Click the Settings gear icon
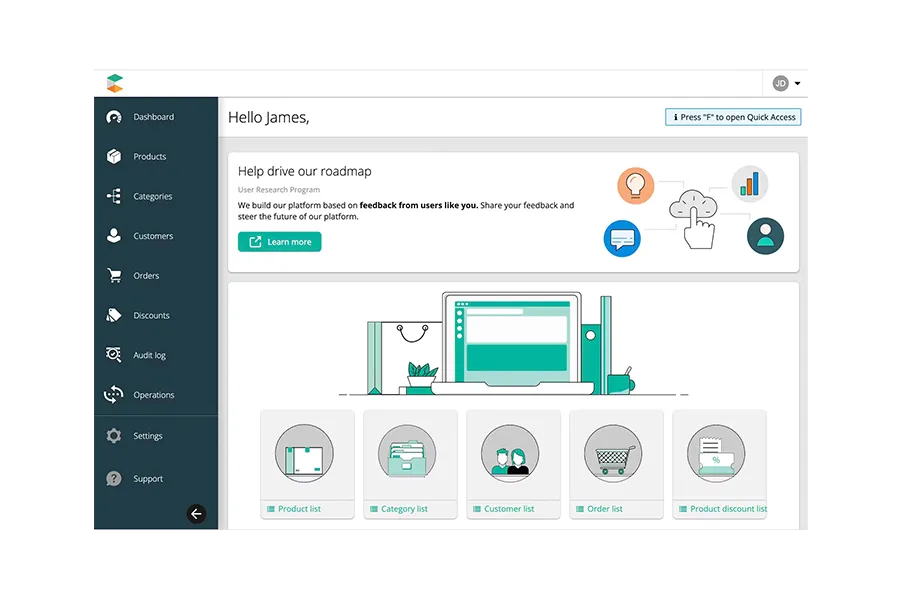900x600 pixels. (114, 436)
